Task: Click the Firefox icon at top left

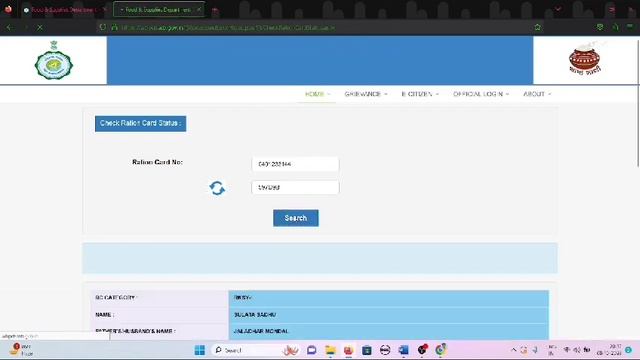Action: (8, 9)
